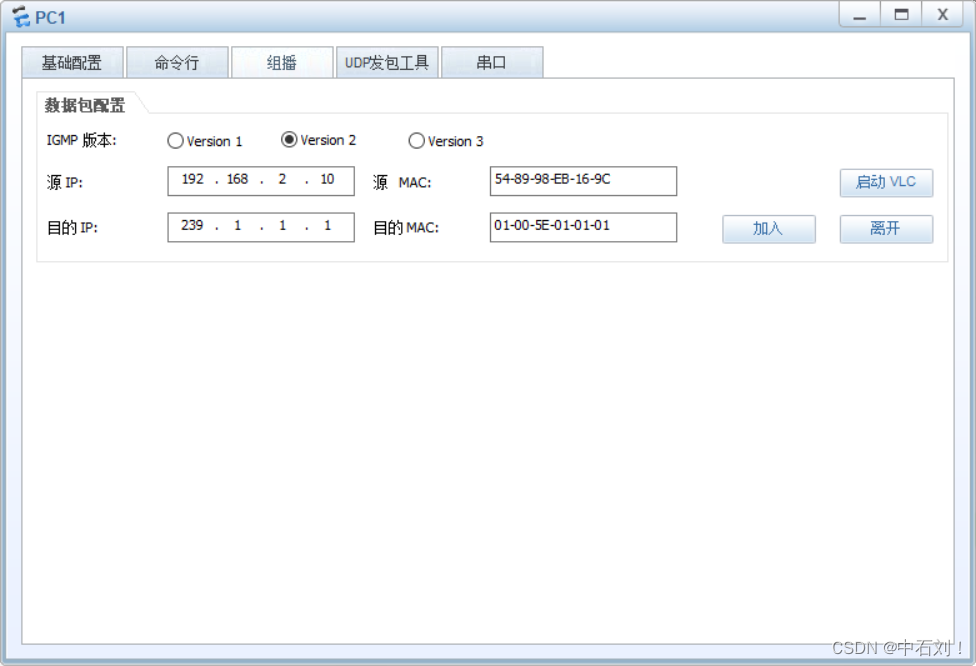Click inside the 源 IP address field
Viewport: 976px width, 666px height.
260,181
